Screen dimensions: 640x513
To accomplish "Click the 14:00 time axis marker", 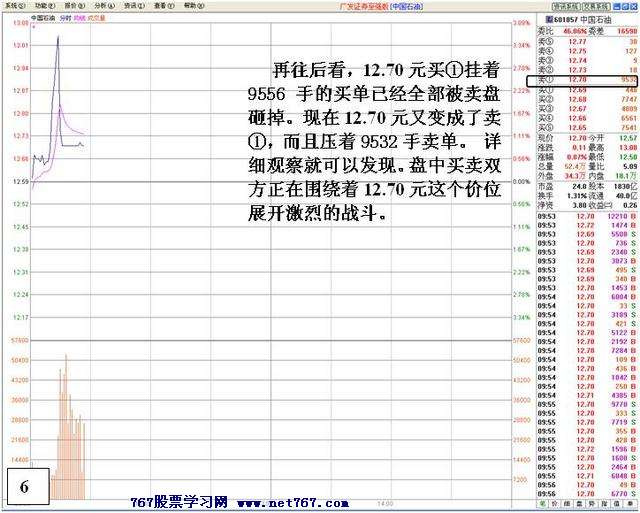I will pos(384,503).
